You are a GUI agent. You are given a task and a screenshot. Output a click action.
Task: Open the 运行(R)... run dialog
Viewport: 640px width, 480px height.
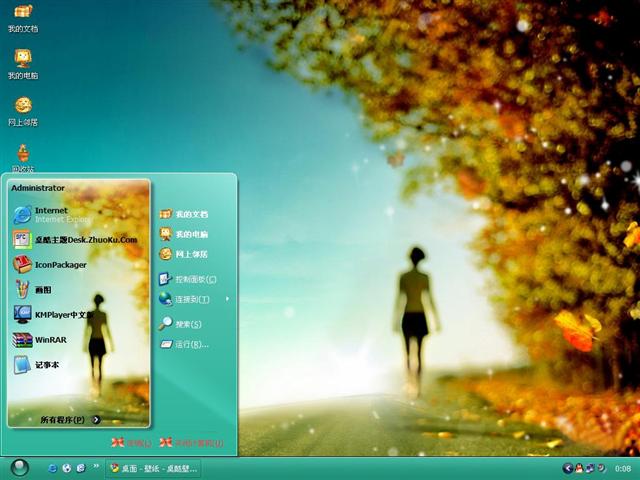[184, 344]
